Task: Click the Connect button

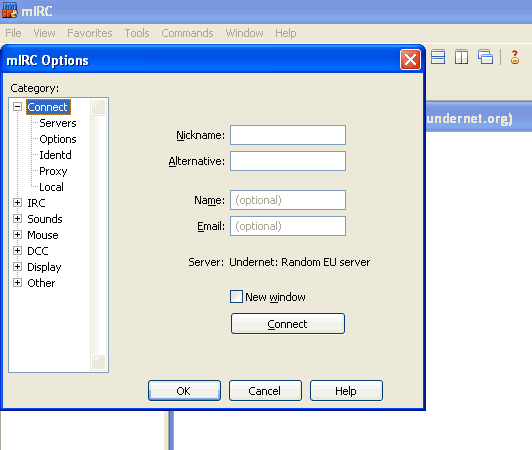Action: (288, 324)
